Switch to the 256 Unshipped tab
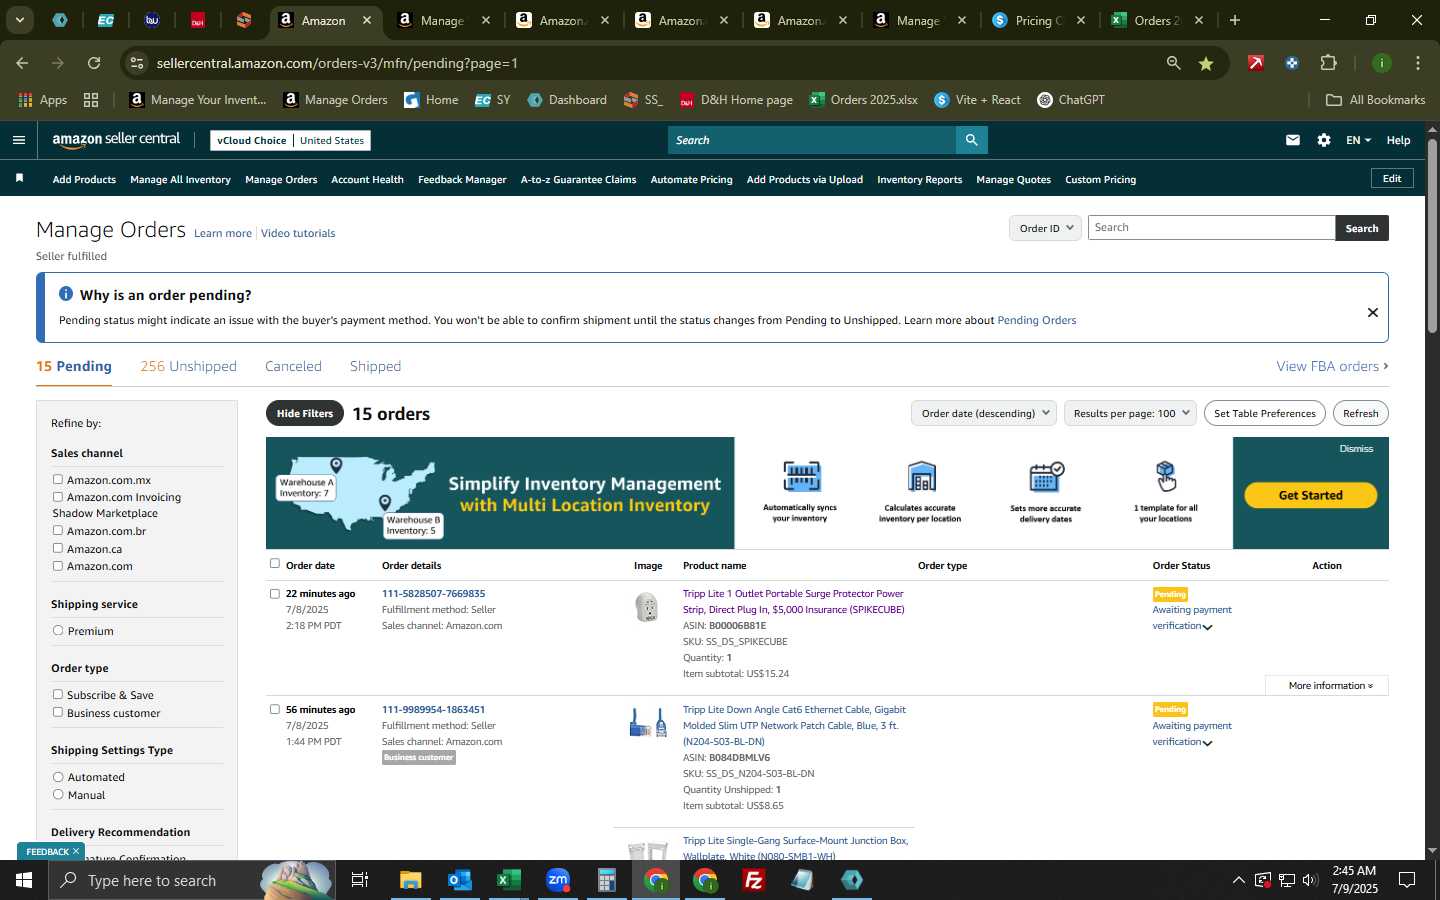The image size is (1440, 900). click(188, 366)
